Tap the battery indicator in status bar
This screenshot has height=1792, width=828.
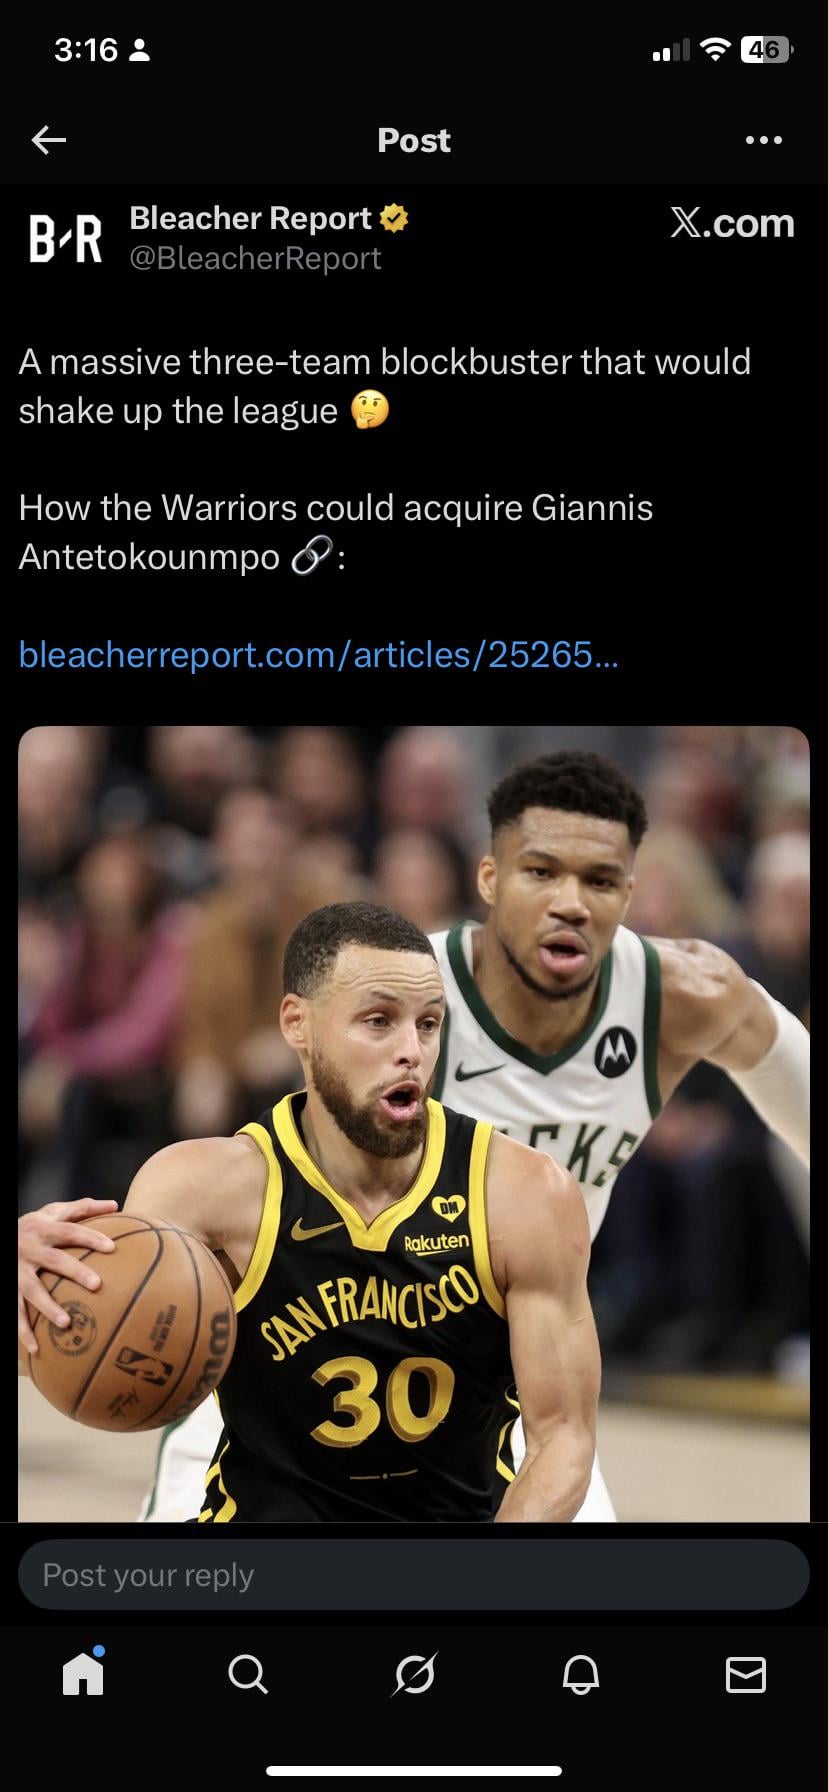pyautogui.click(x=766, y=49)
